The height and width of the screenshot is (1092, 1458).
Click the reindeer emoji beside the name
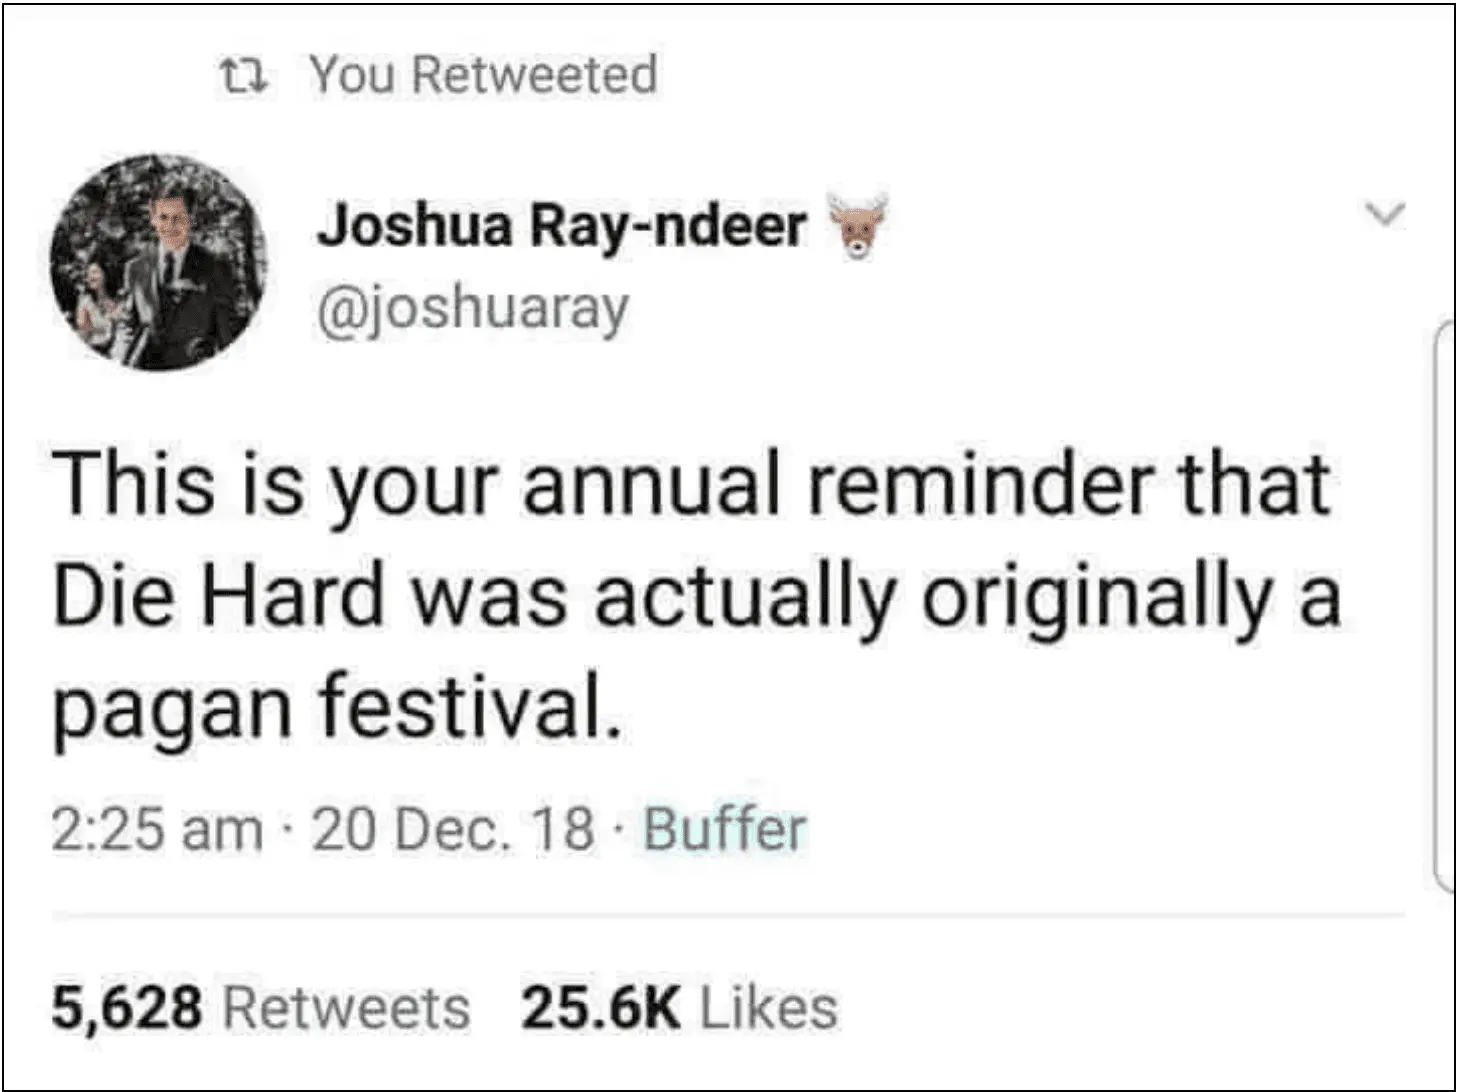pos(857,225)
